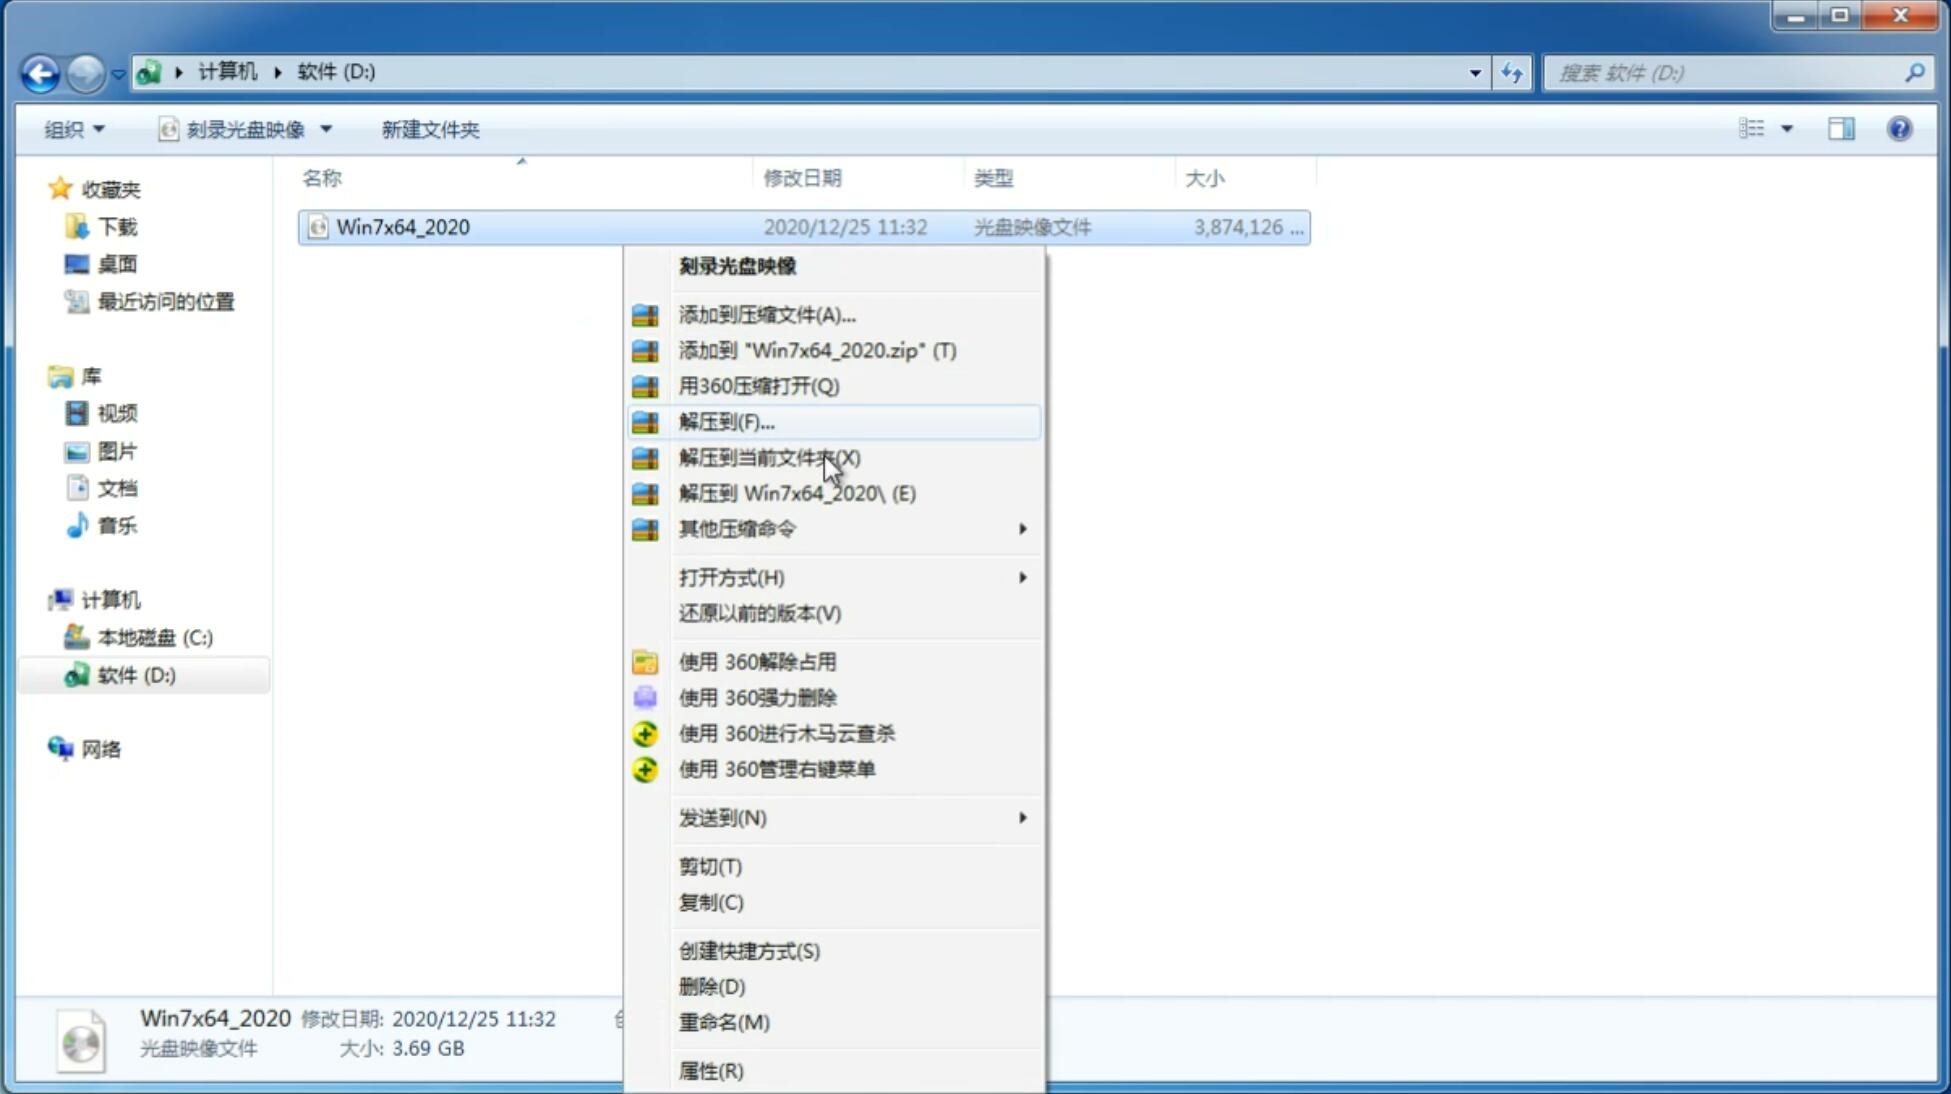
Task: Expand 发送到 submenu arrow
Action: pyautogui.click(x=1021, y=818)
